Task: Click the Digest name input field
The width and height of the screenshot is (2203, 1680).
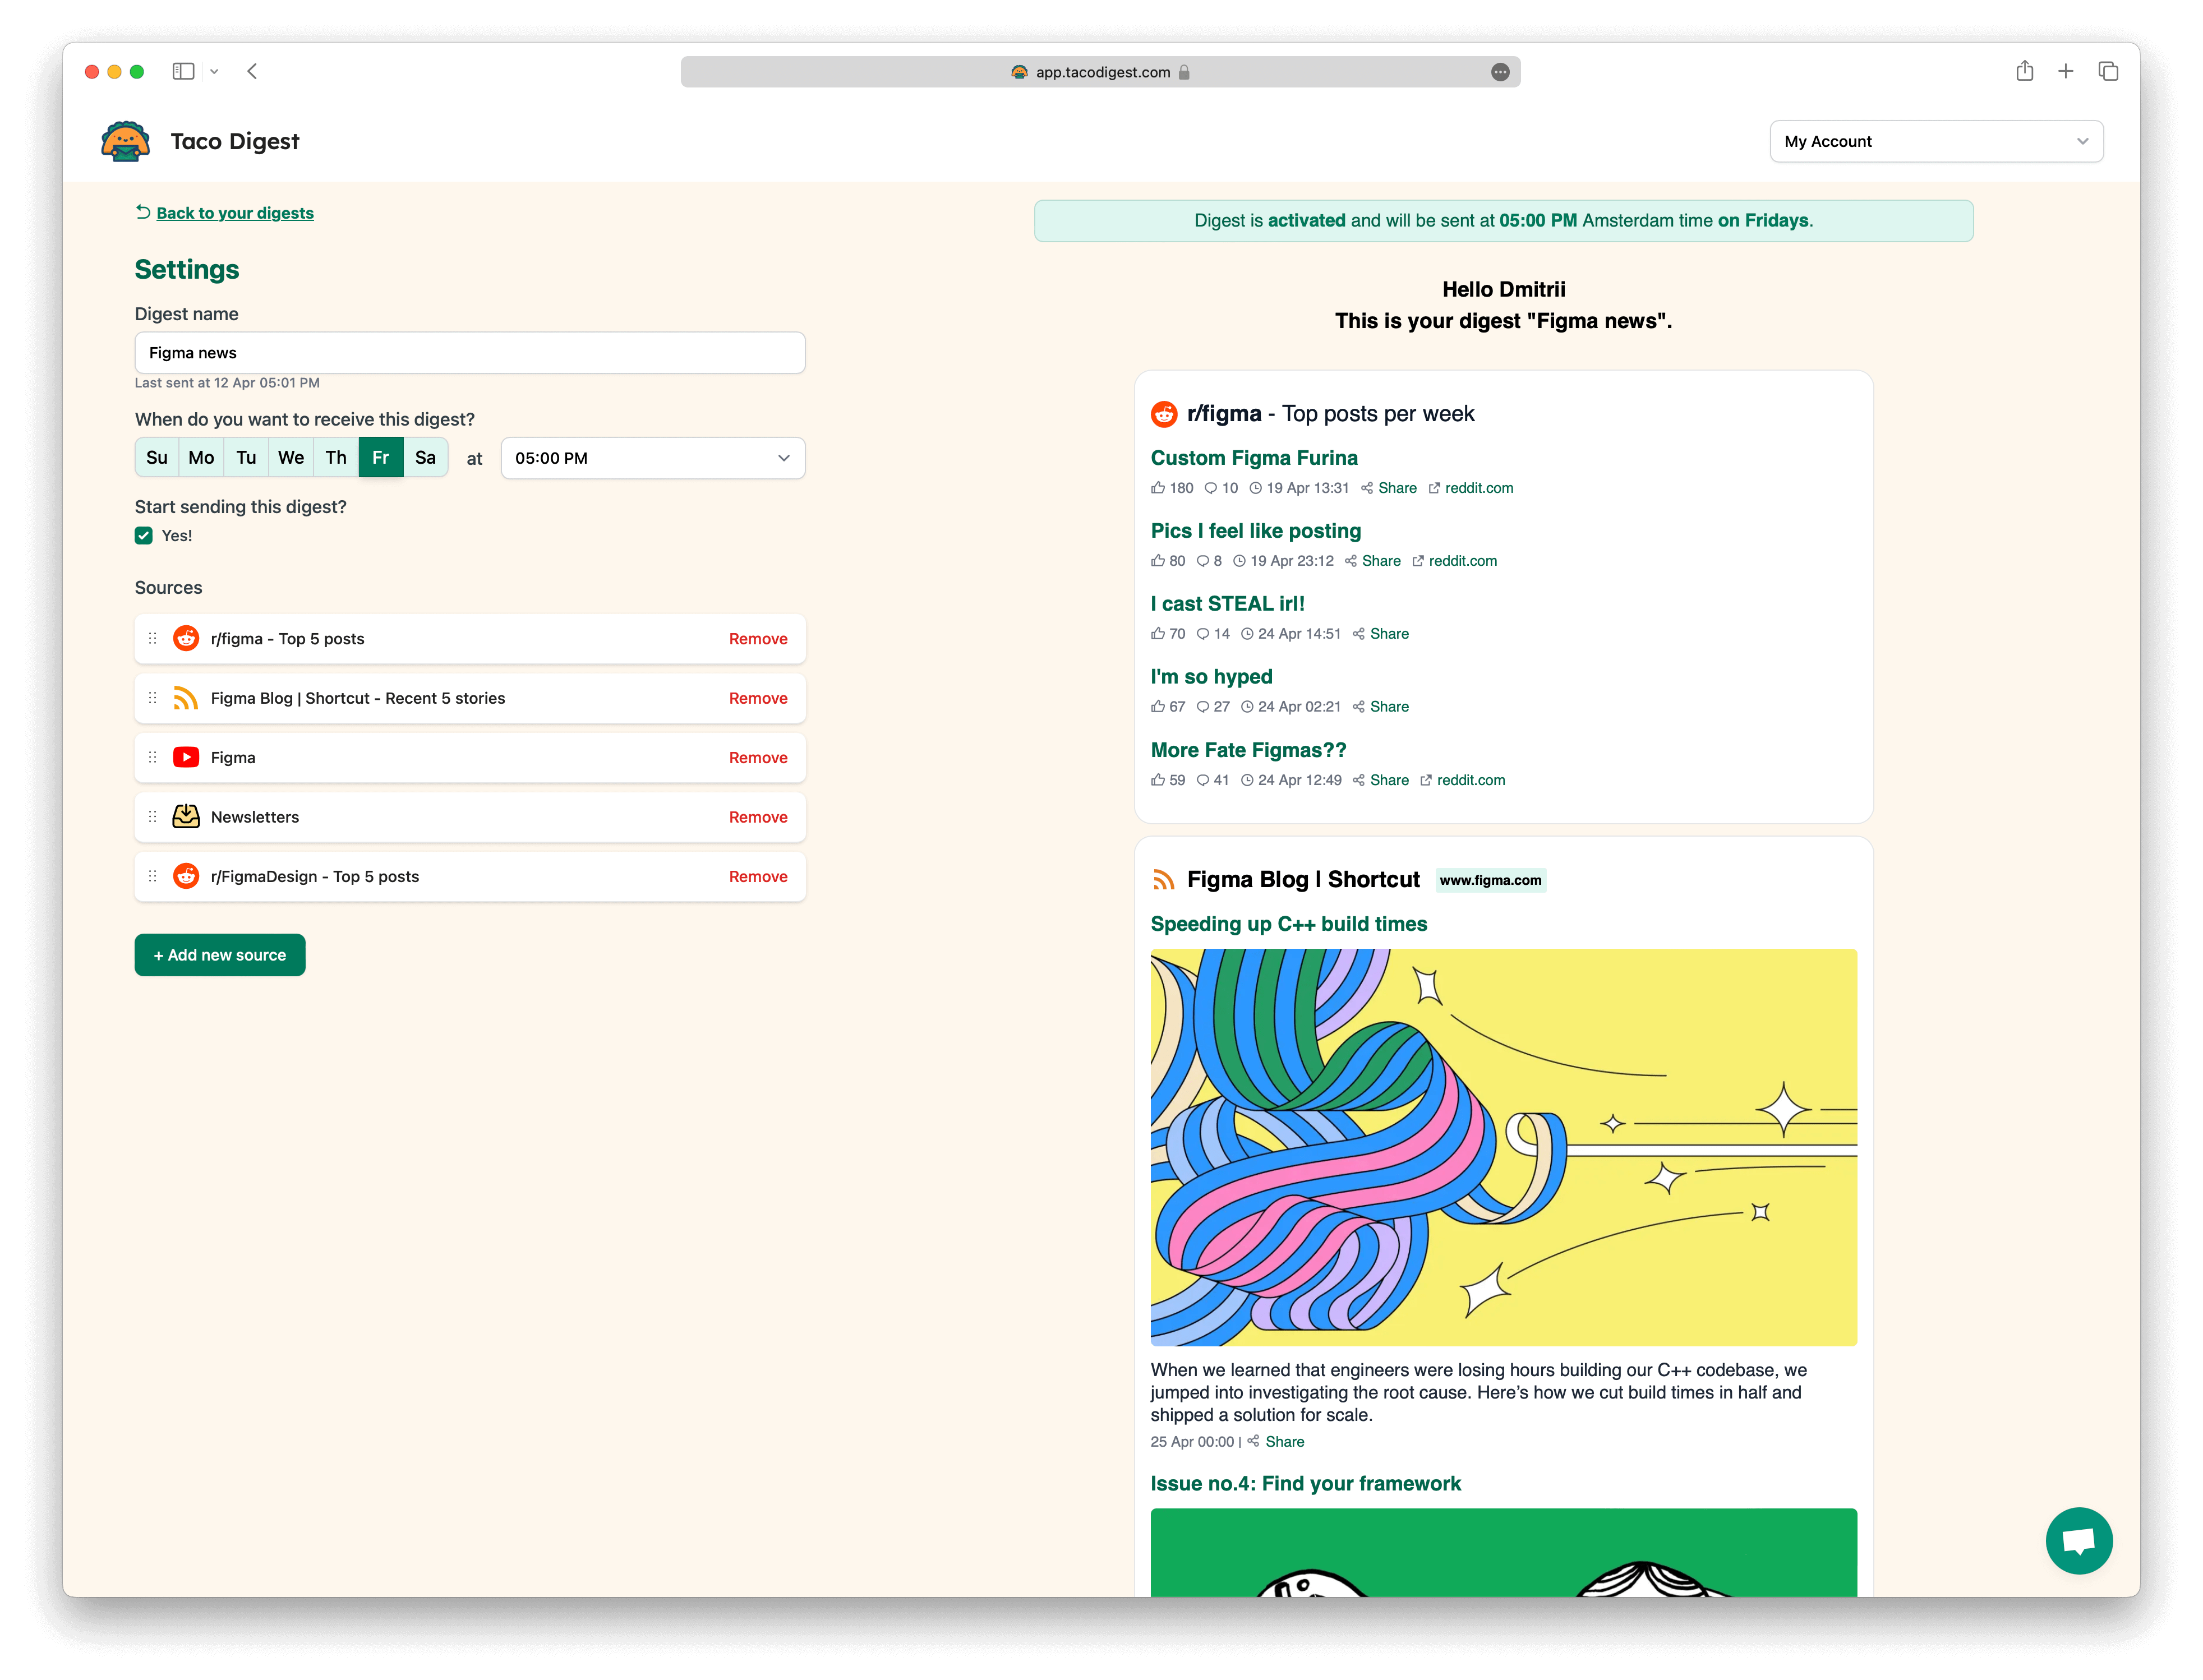Action: pyautogui.click(x=470, y=353)
